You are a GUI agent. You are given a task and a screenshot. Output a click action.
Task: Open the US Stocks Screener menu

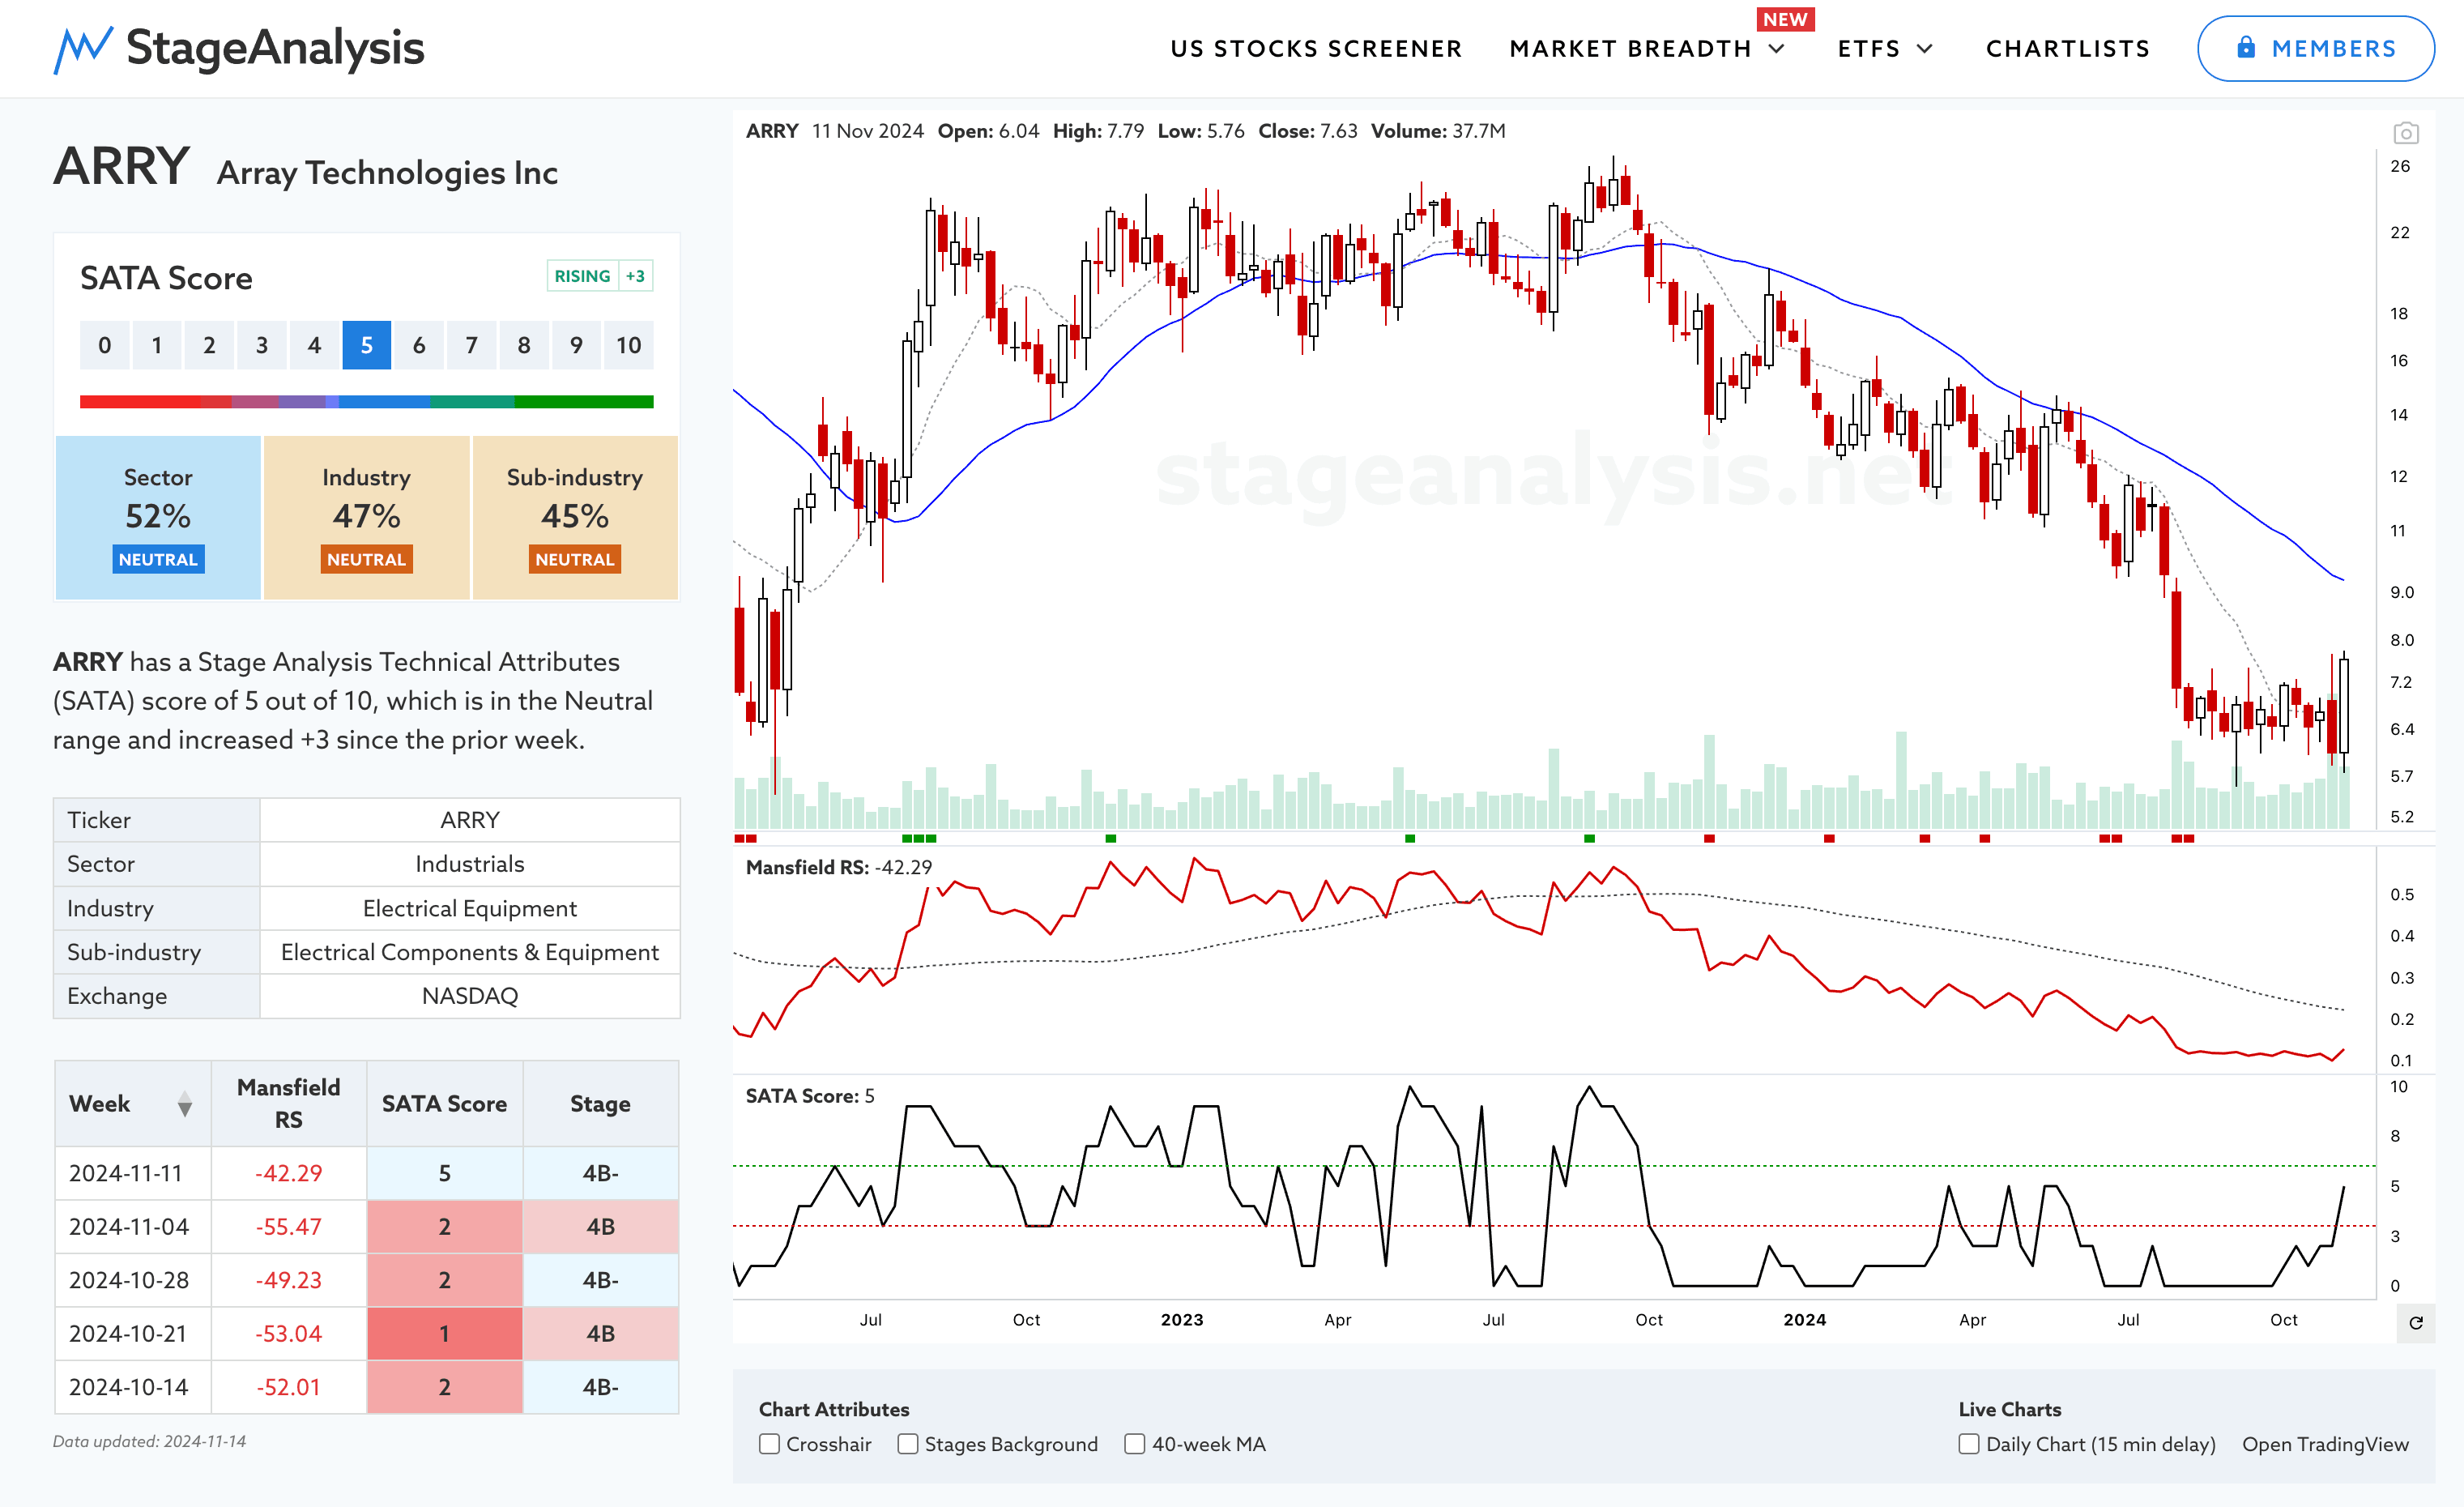1316,49
